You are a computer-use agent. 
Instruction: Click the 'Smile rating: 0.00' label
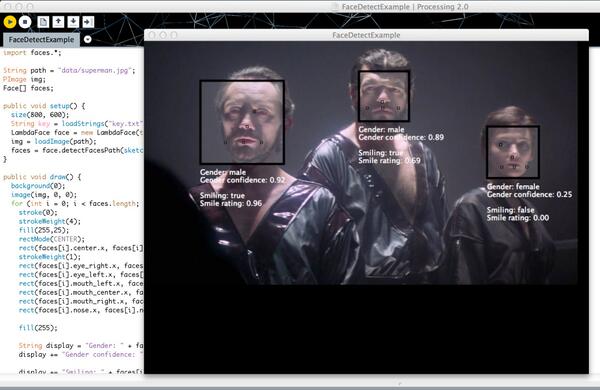tap(518, 218)
